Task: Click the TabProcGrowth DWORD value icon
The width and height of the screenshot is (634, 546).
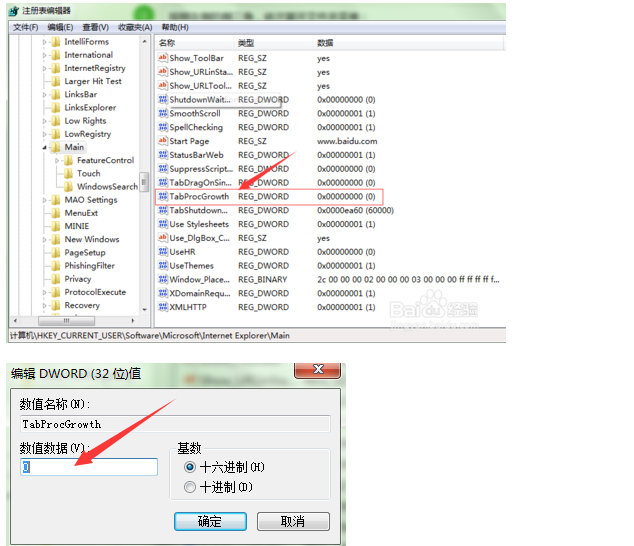Action: pos(162,197)
